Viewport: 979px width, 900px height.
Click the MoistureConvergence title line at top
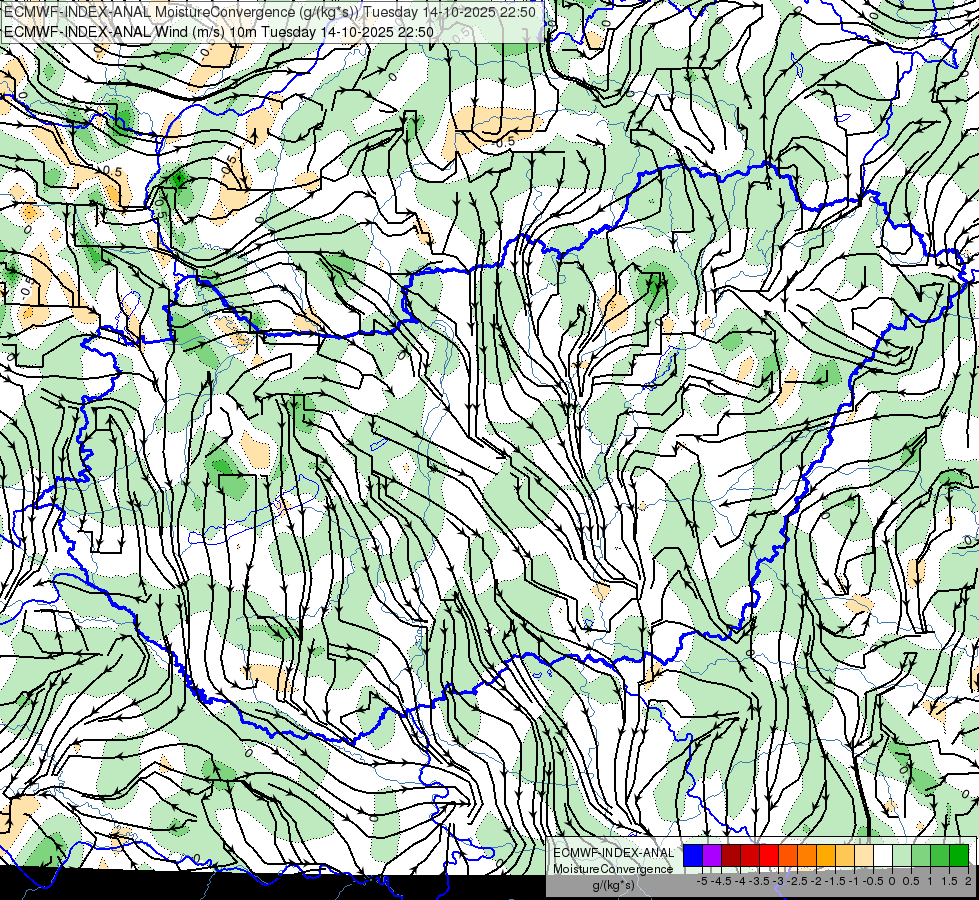point(270,12)
